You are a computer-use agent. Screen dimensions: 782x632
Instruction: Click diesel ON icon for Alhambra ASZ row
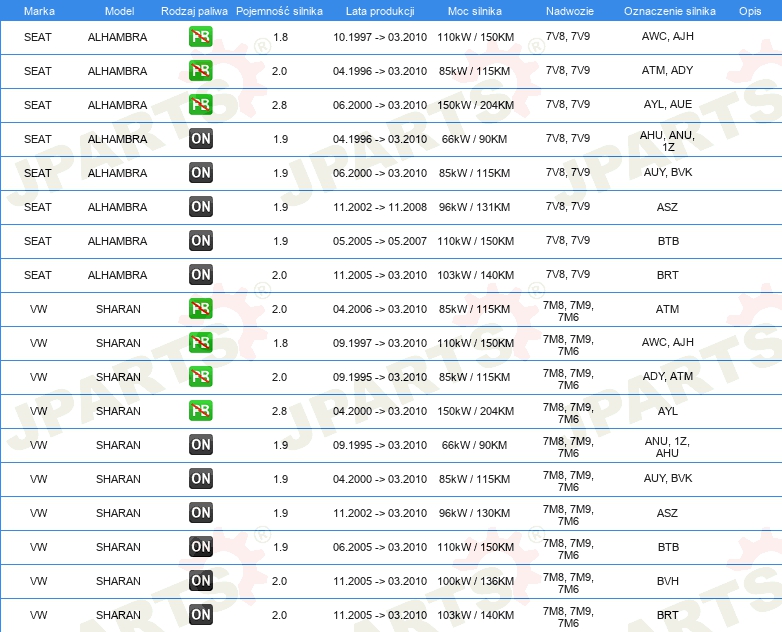200,207
